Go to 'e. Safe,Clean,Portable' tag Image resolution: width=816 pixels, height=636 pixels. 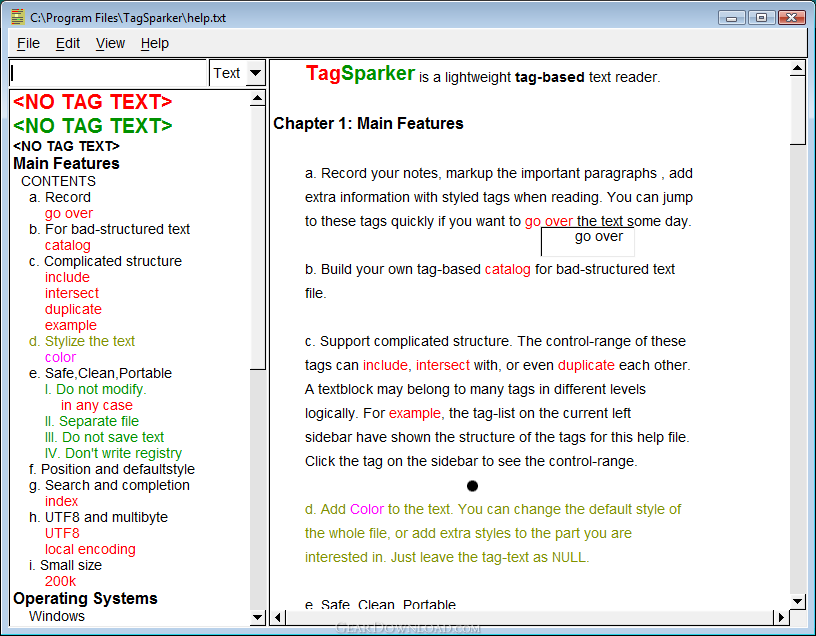click(100, 373)
